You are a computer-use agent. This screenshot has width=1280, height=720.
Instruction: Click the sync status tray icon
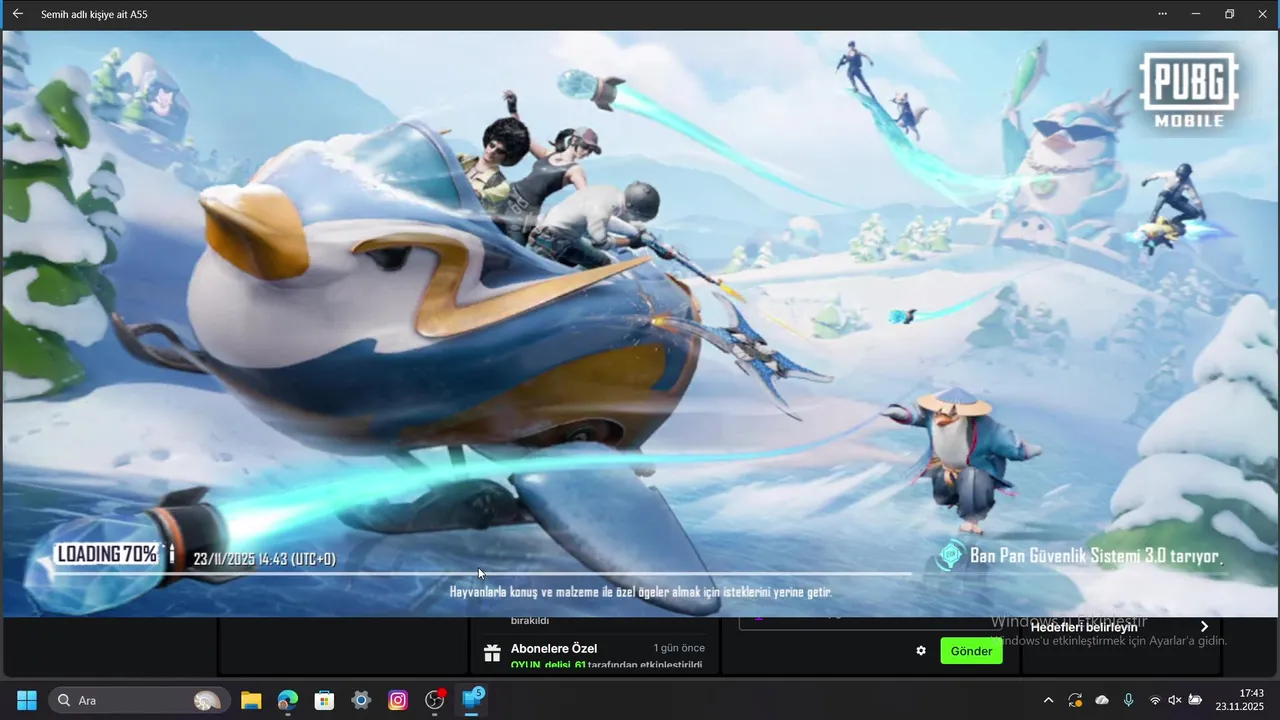[x=1075, y=700]
